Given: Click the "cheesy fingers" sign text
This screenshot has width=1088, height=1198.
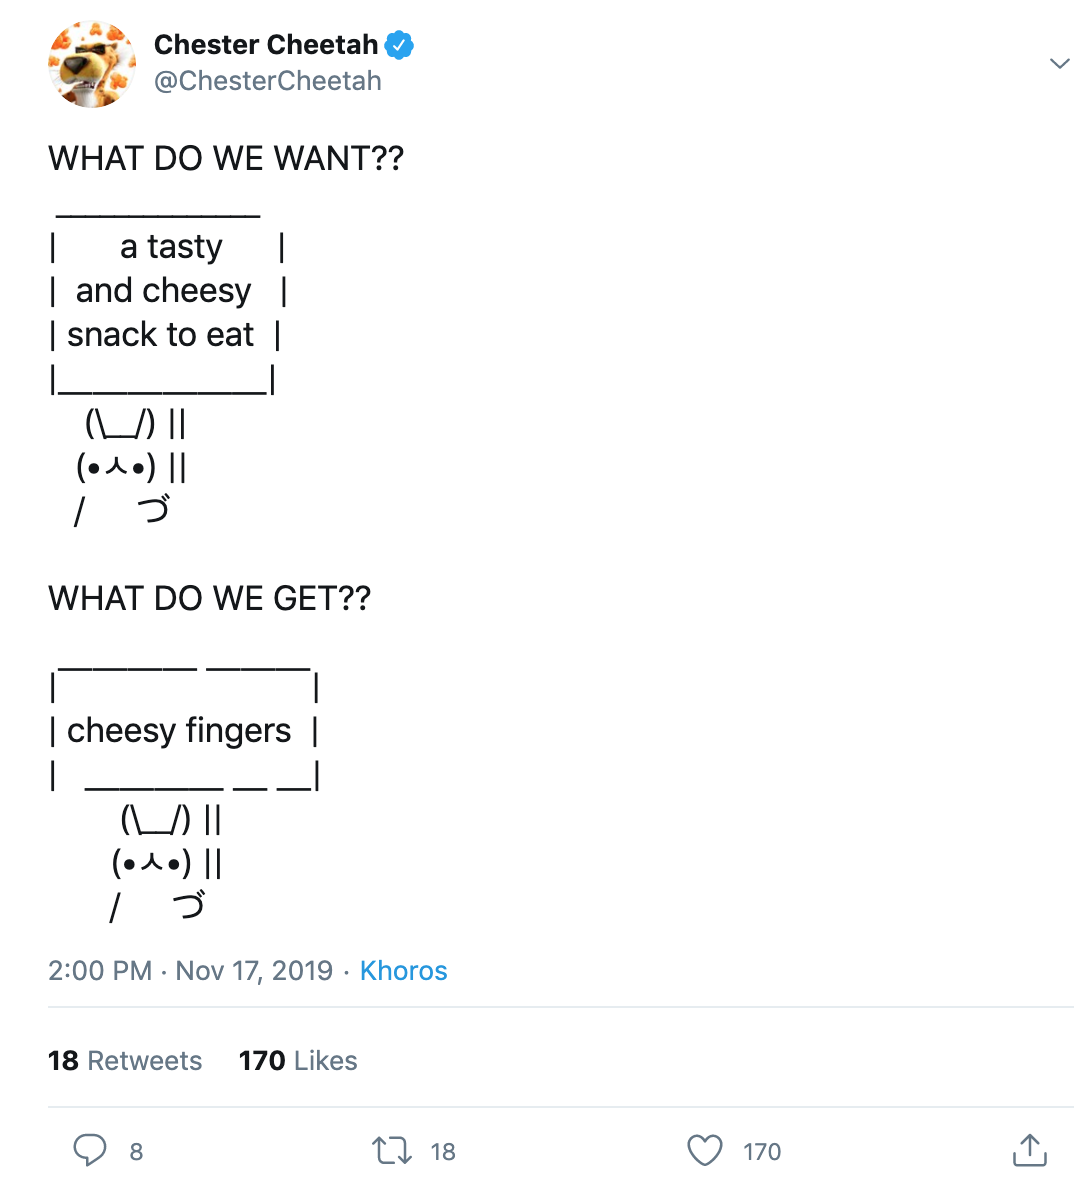Looking at the screenshot, I should (179, 731).
